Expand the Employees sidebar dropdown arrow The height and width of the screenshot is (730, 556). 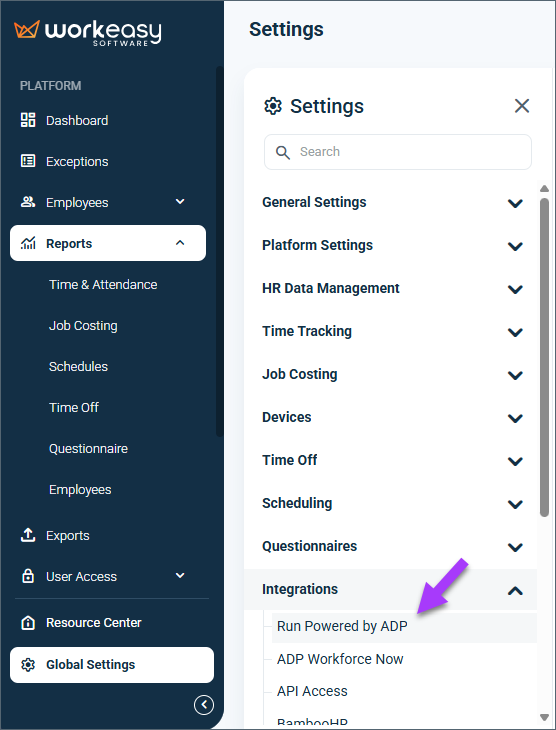[180, 202]
